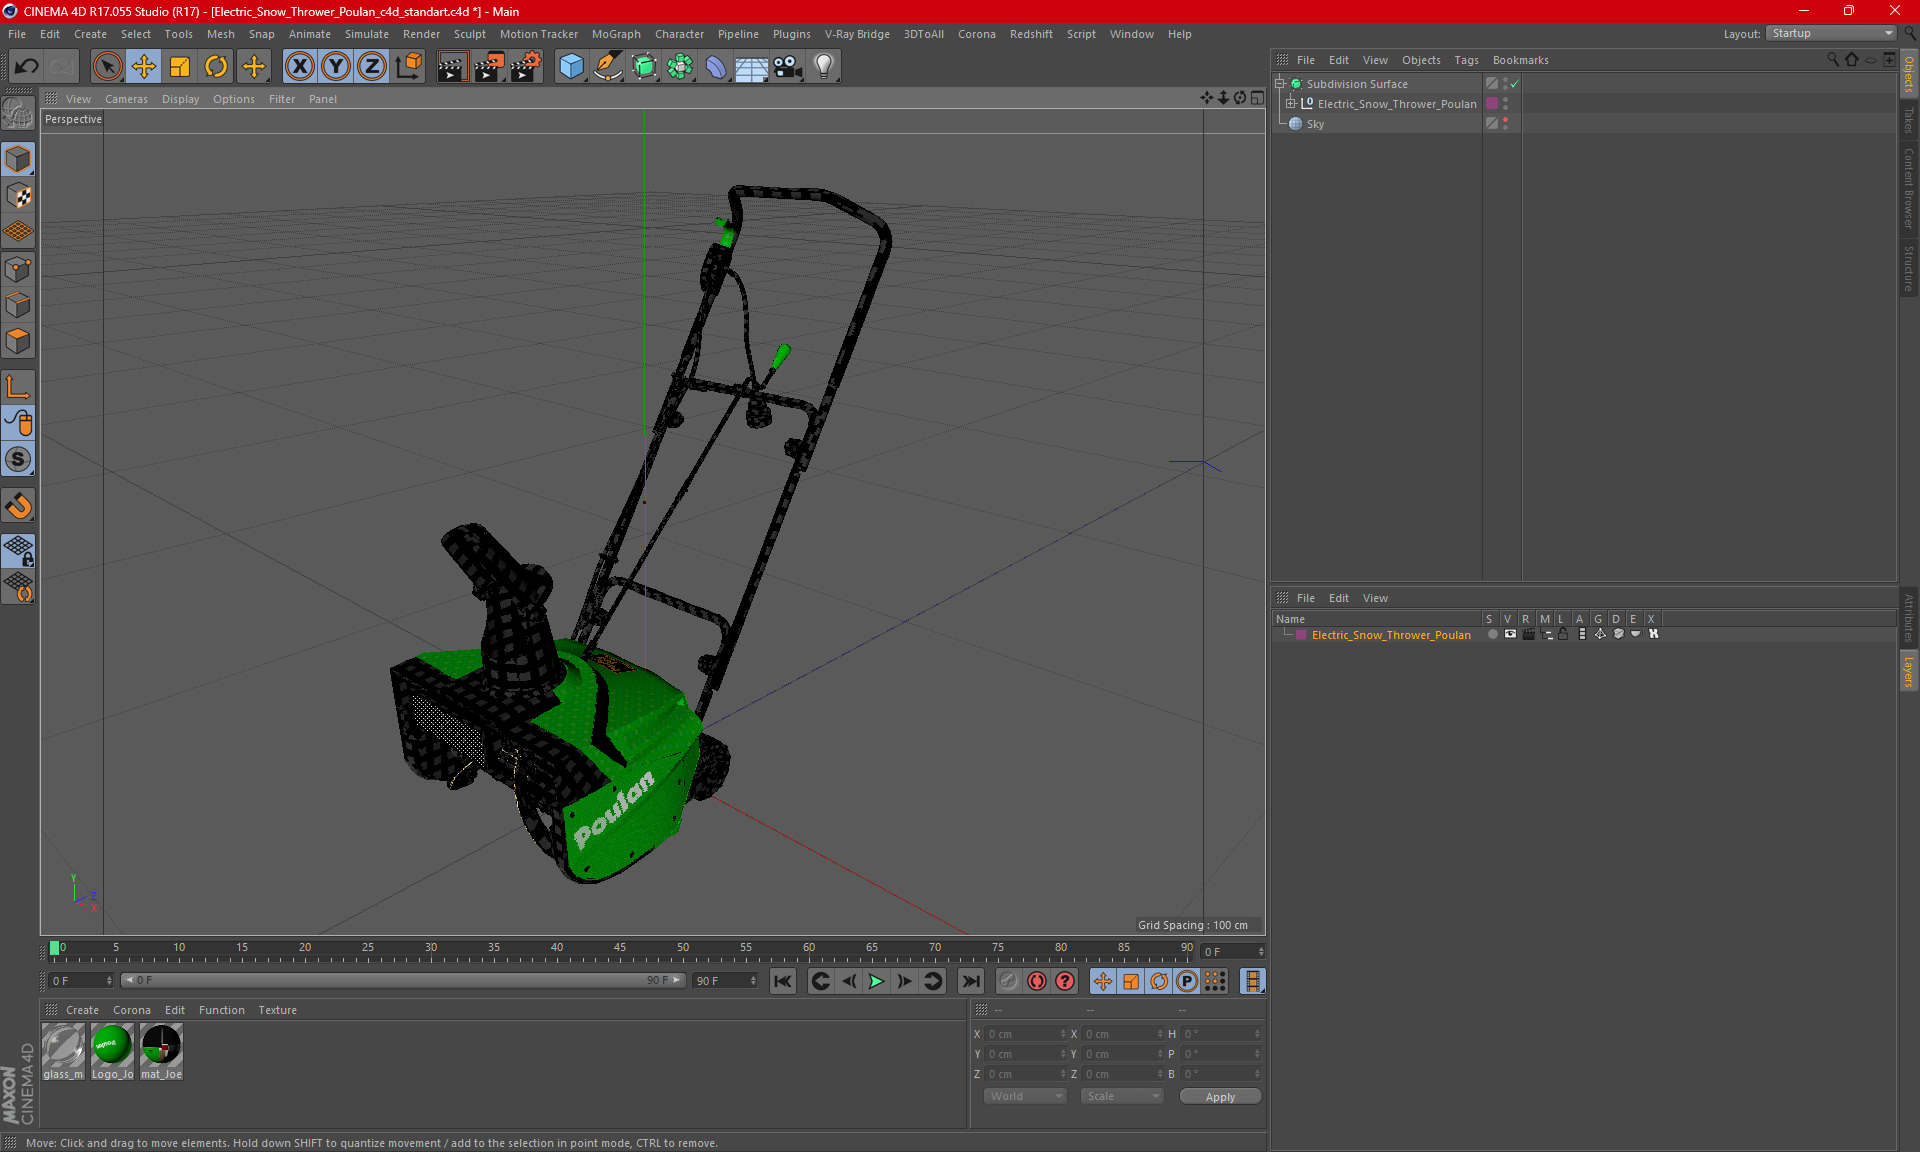The height and width of the screenshot is (1152, 1920).
Task: Add a Cube primitive object
Action: tap(571, 67)
